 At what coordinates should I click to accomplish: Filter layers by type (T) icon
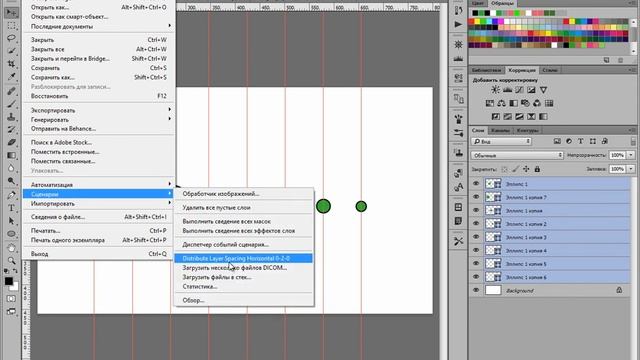[580, 141]
